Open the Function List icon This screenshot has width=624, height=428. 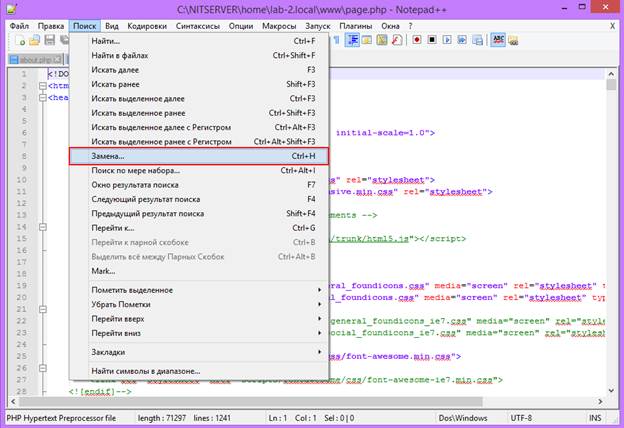(x=397, y=40)
